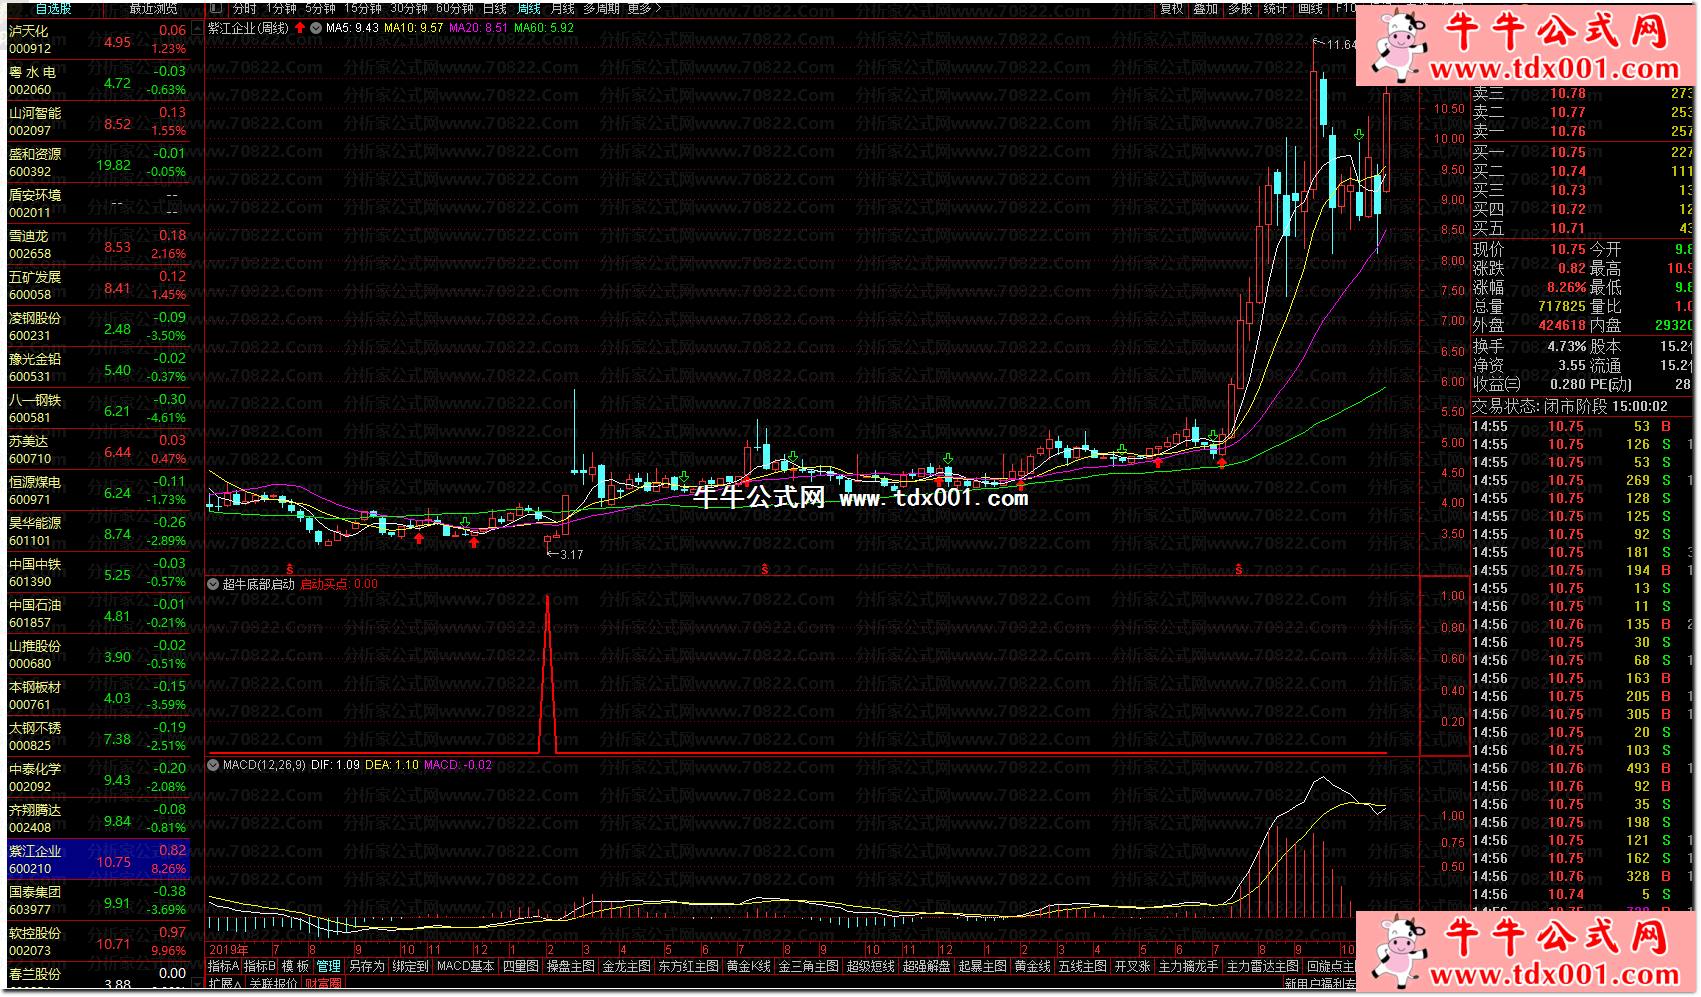
Task: Select 八一钢铁 600581 in watchlist
Action: pyautogui.click(x=97, y=409)
